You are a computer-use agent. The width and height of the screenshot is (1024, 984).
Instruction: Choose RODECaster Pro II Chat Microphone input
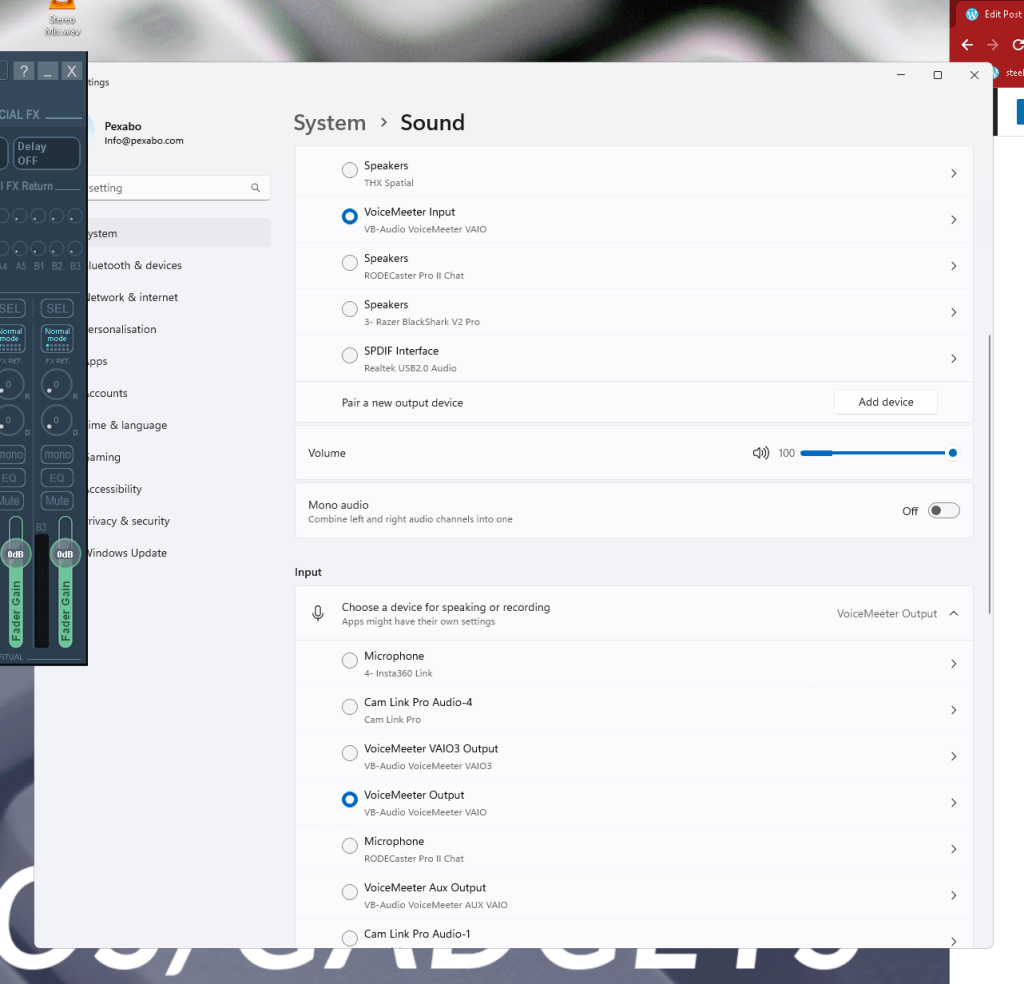tap(349, 846)
